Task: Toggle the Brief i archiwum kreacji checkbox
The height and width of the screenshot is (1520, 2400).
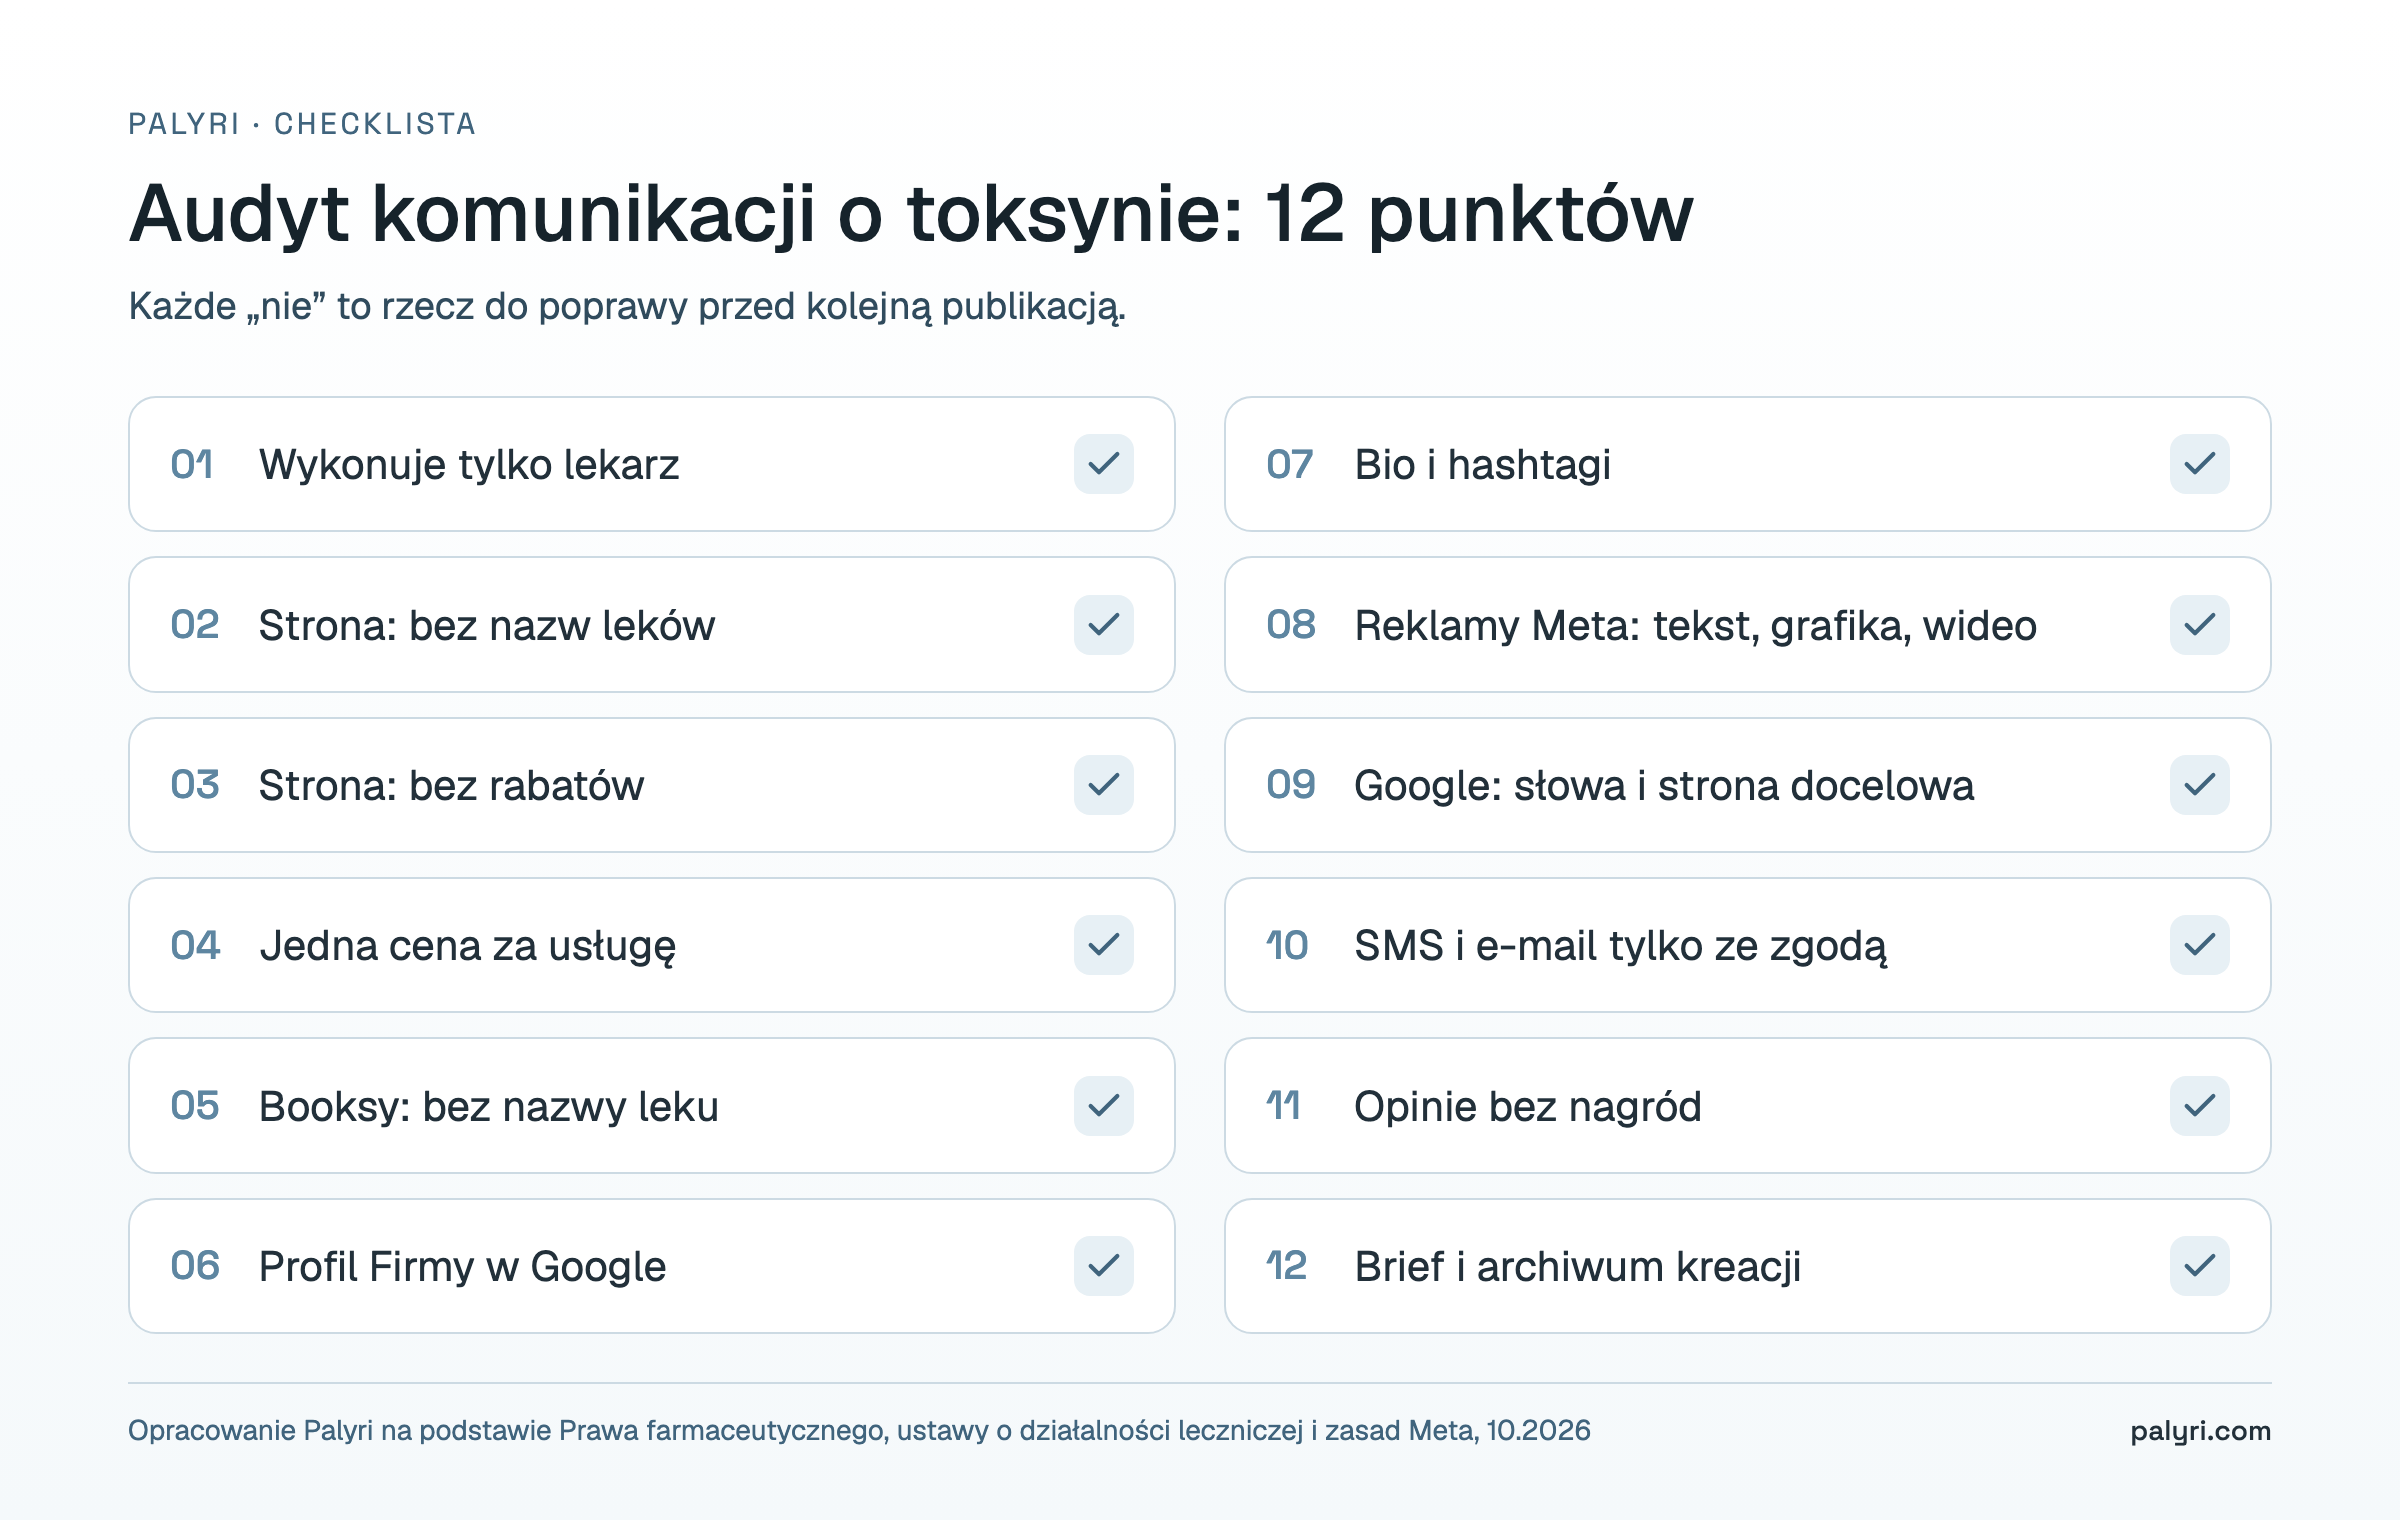Action: (x=2199, y=1266)
